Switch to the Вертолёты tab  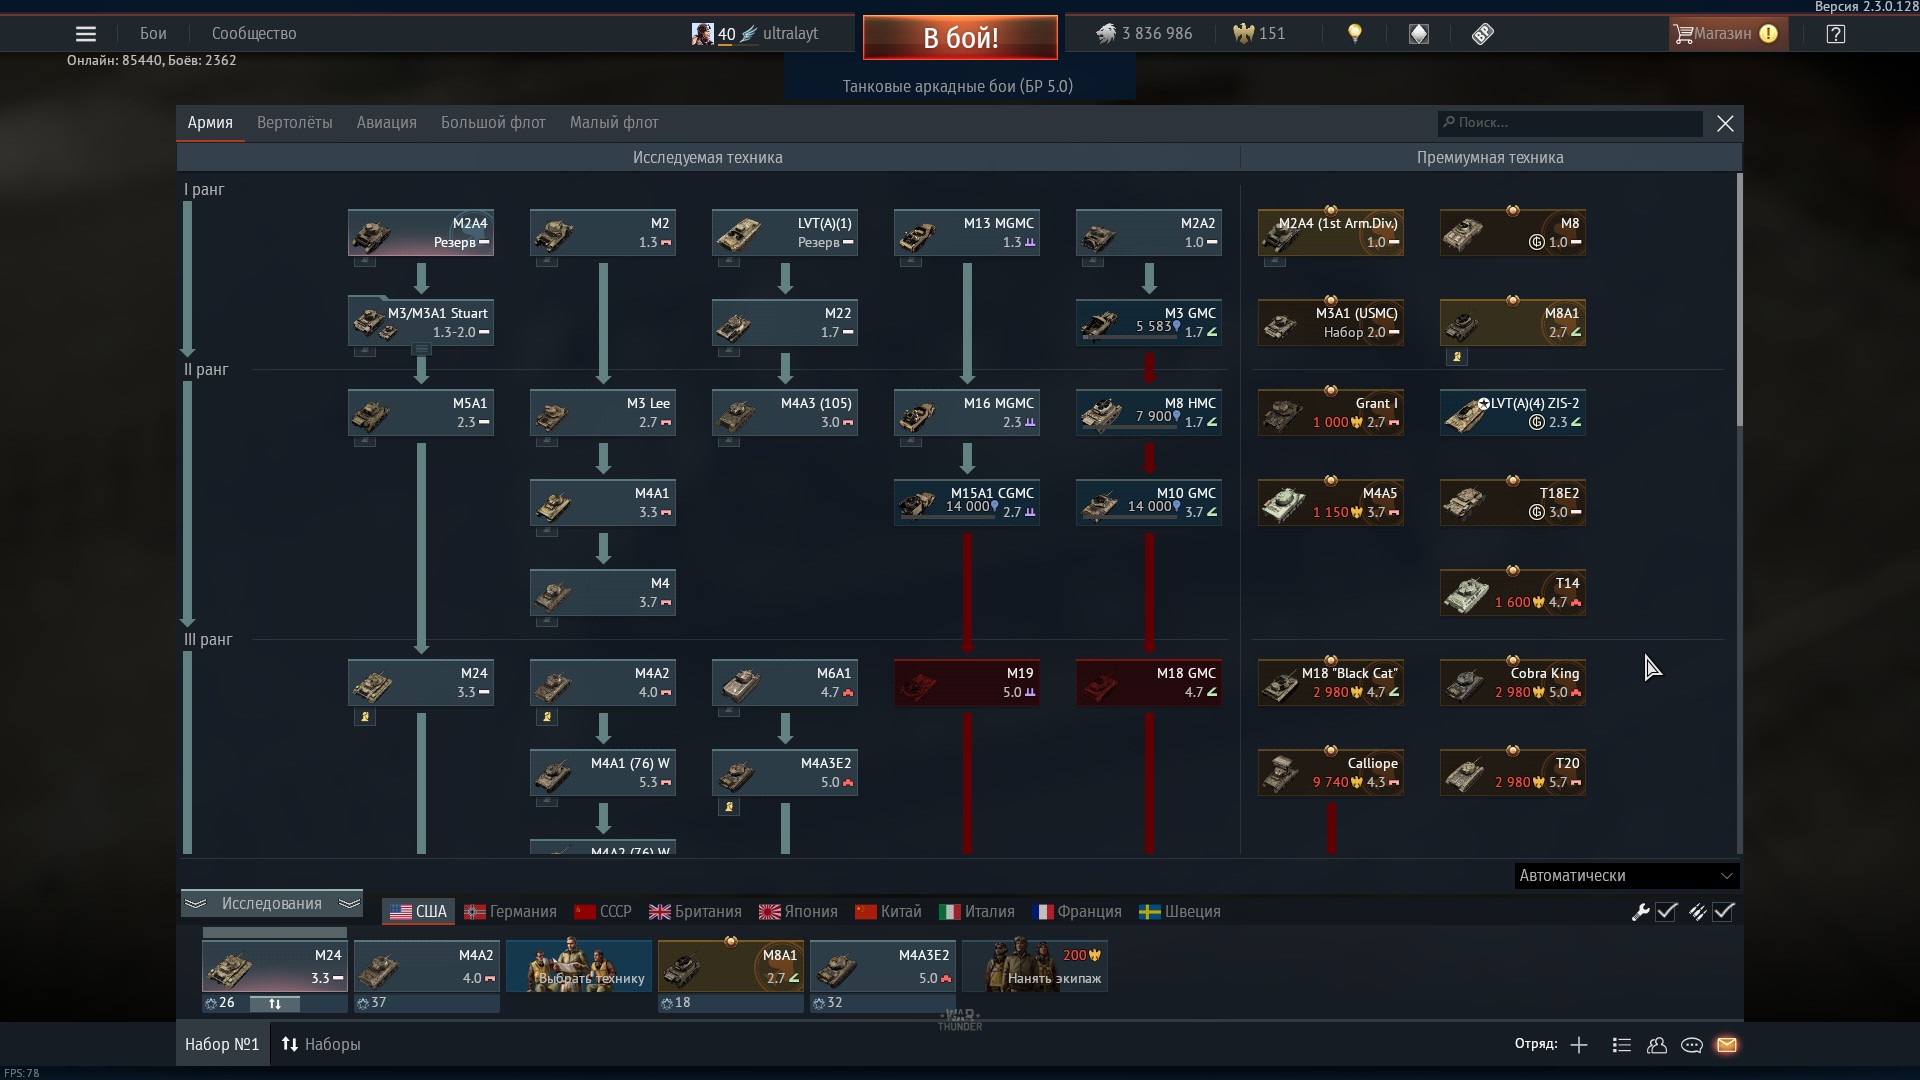point(295,122)
